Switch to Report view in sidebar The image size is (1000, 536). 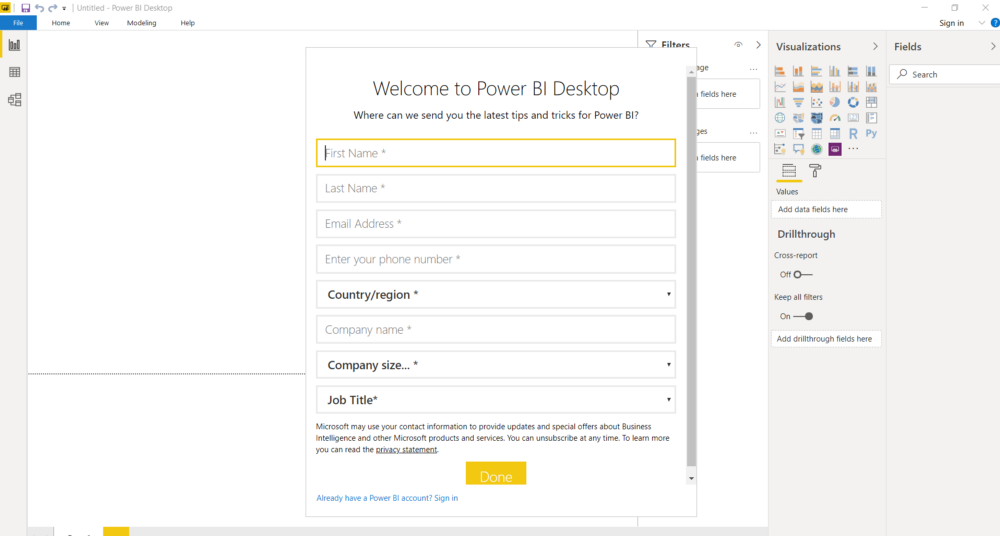[14, 45]
